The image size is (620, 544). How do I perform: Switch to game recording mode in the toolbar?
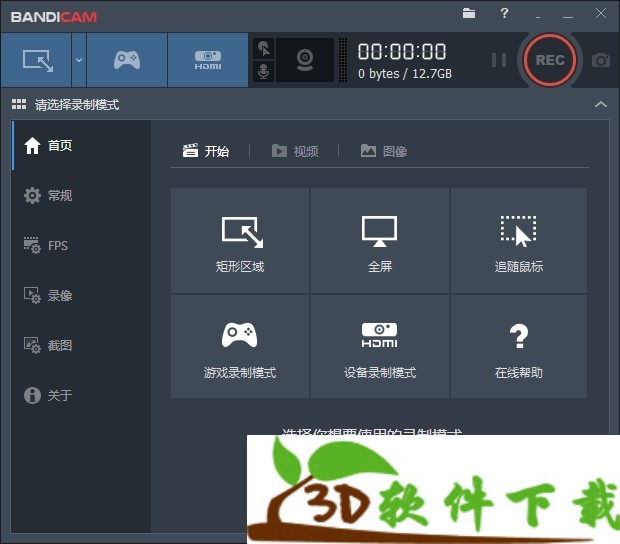click(x=127, y=60)
